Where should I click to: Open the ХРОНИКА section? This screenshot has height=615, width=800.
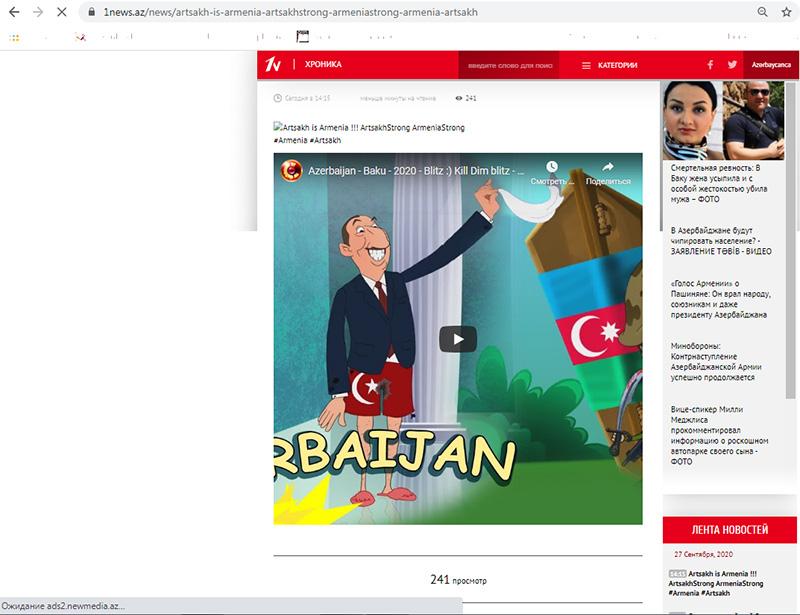323,65
